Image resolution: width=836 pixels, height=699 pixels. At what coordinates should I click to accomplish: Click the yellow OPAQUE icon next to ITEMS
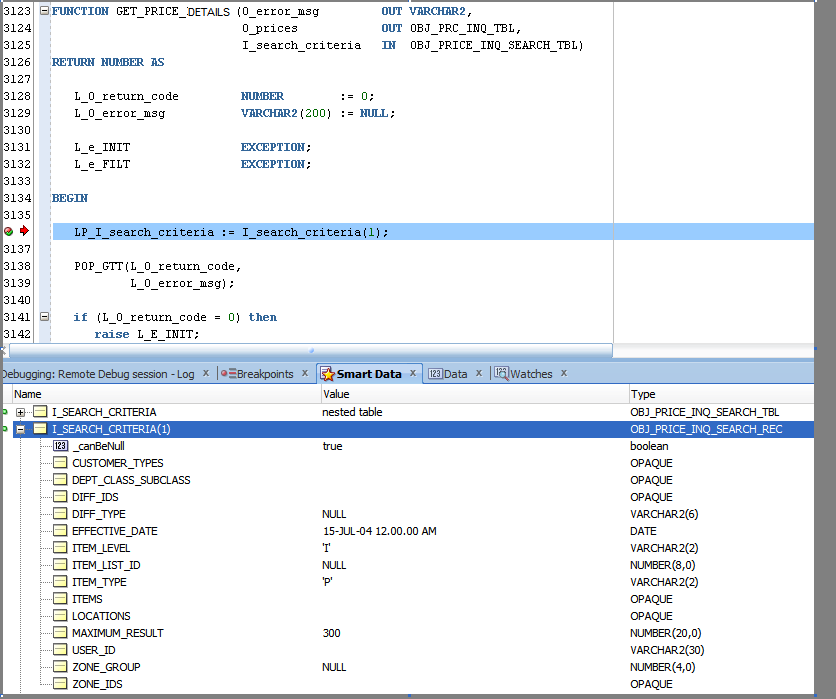[60, 599]
